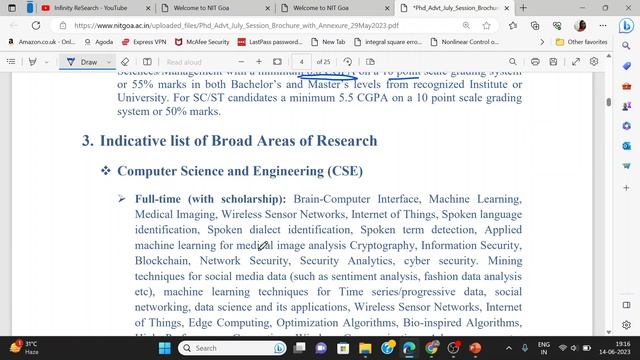Open PDF settings gear in toolbar
This screenshot has height=360, width=640.
click(594, 62)
